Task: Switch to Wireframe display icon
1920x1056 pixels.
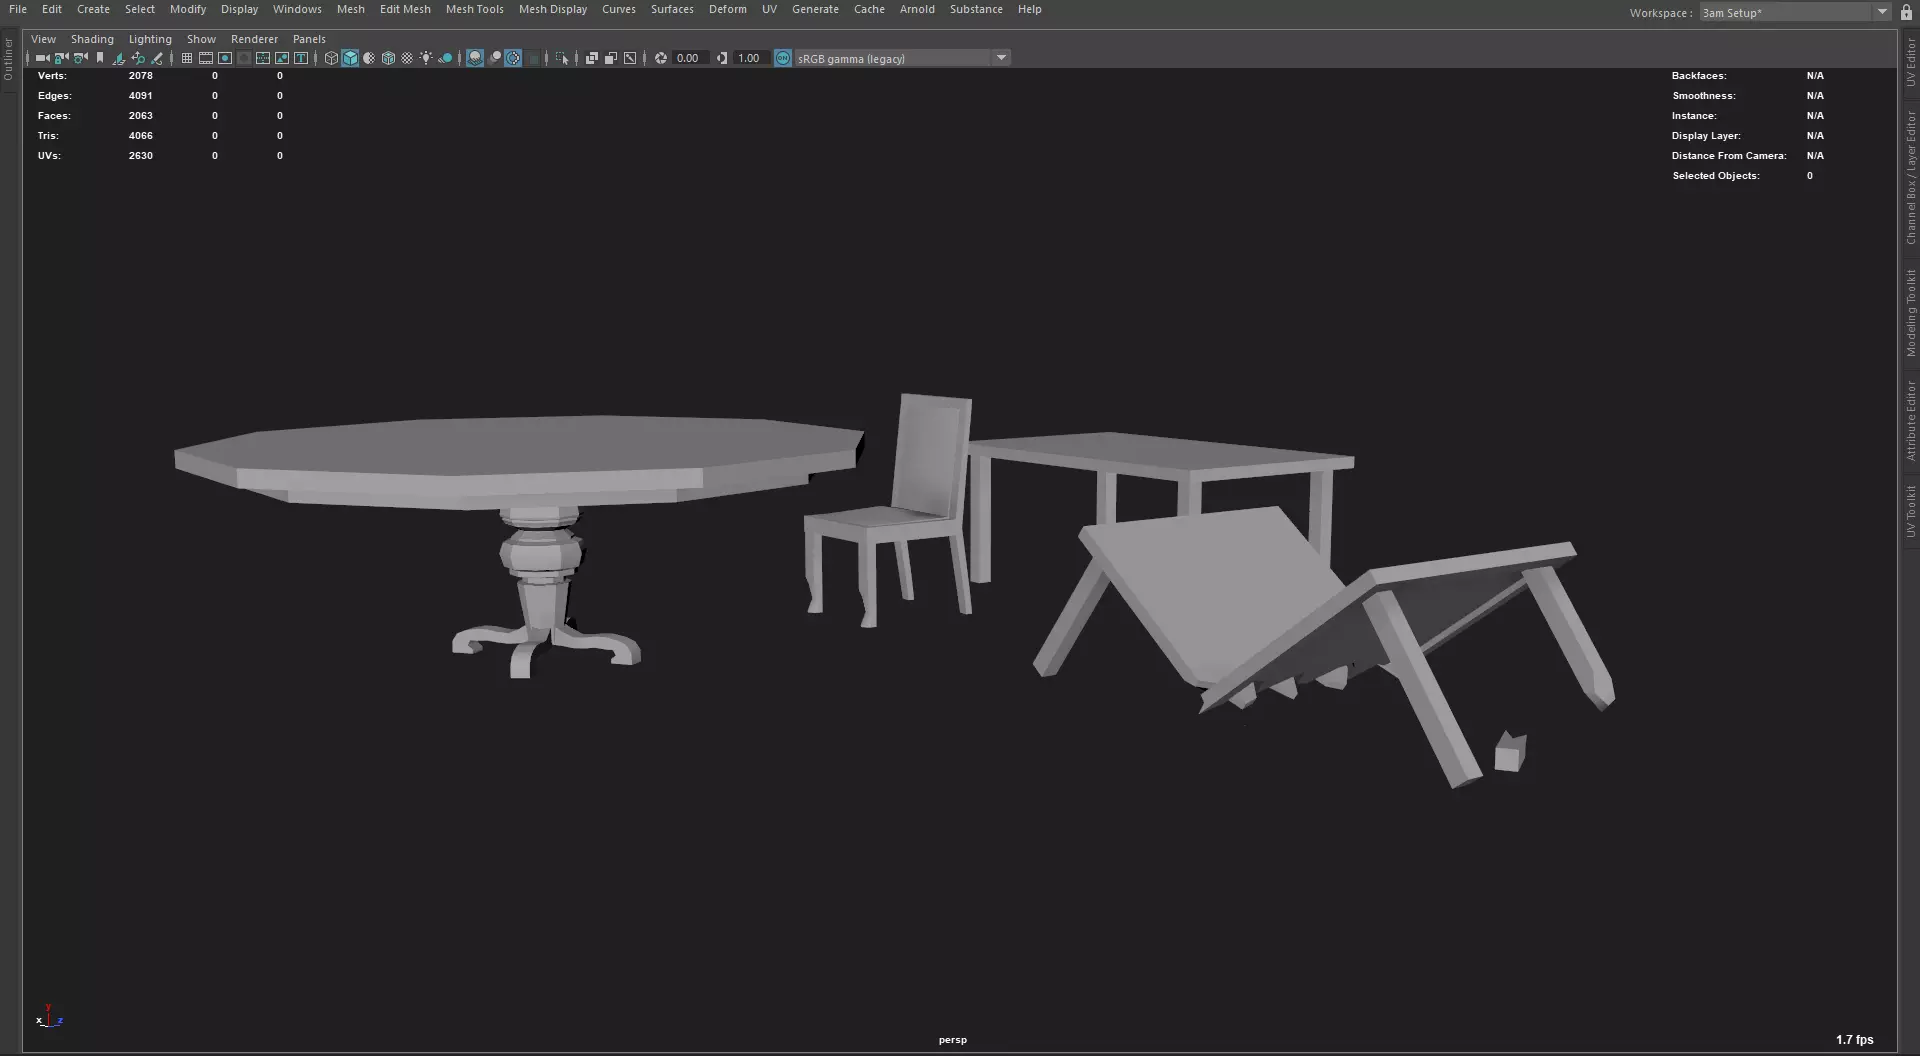Action: tap(331, 58)
